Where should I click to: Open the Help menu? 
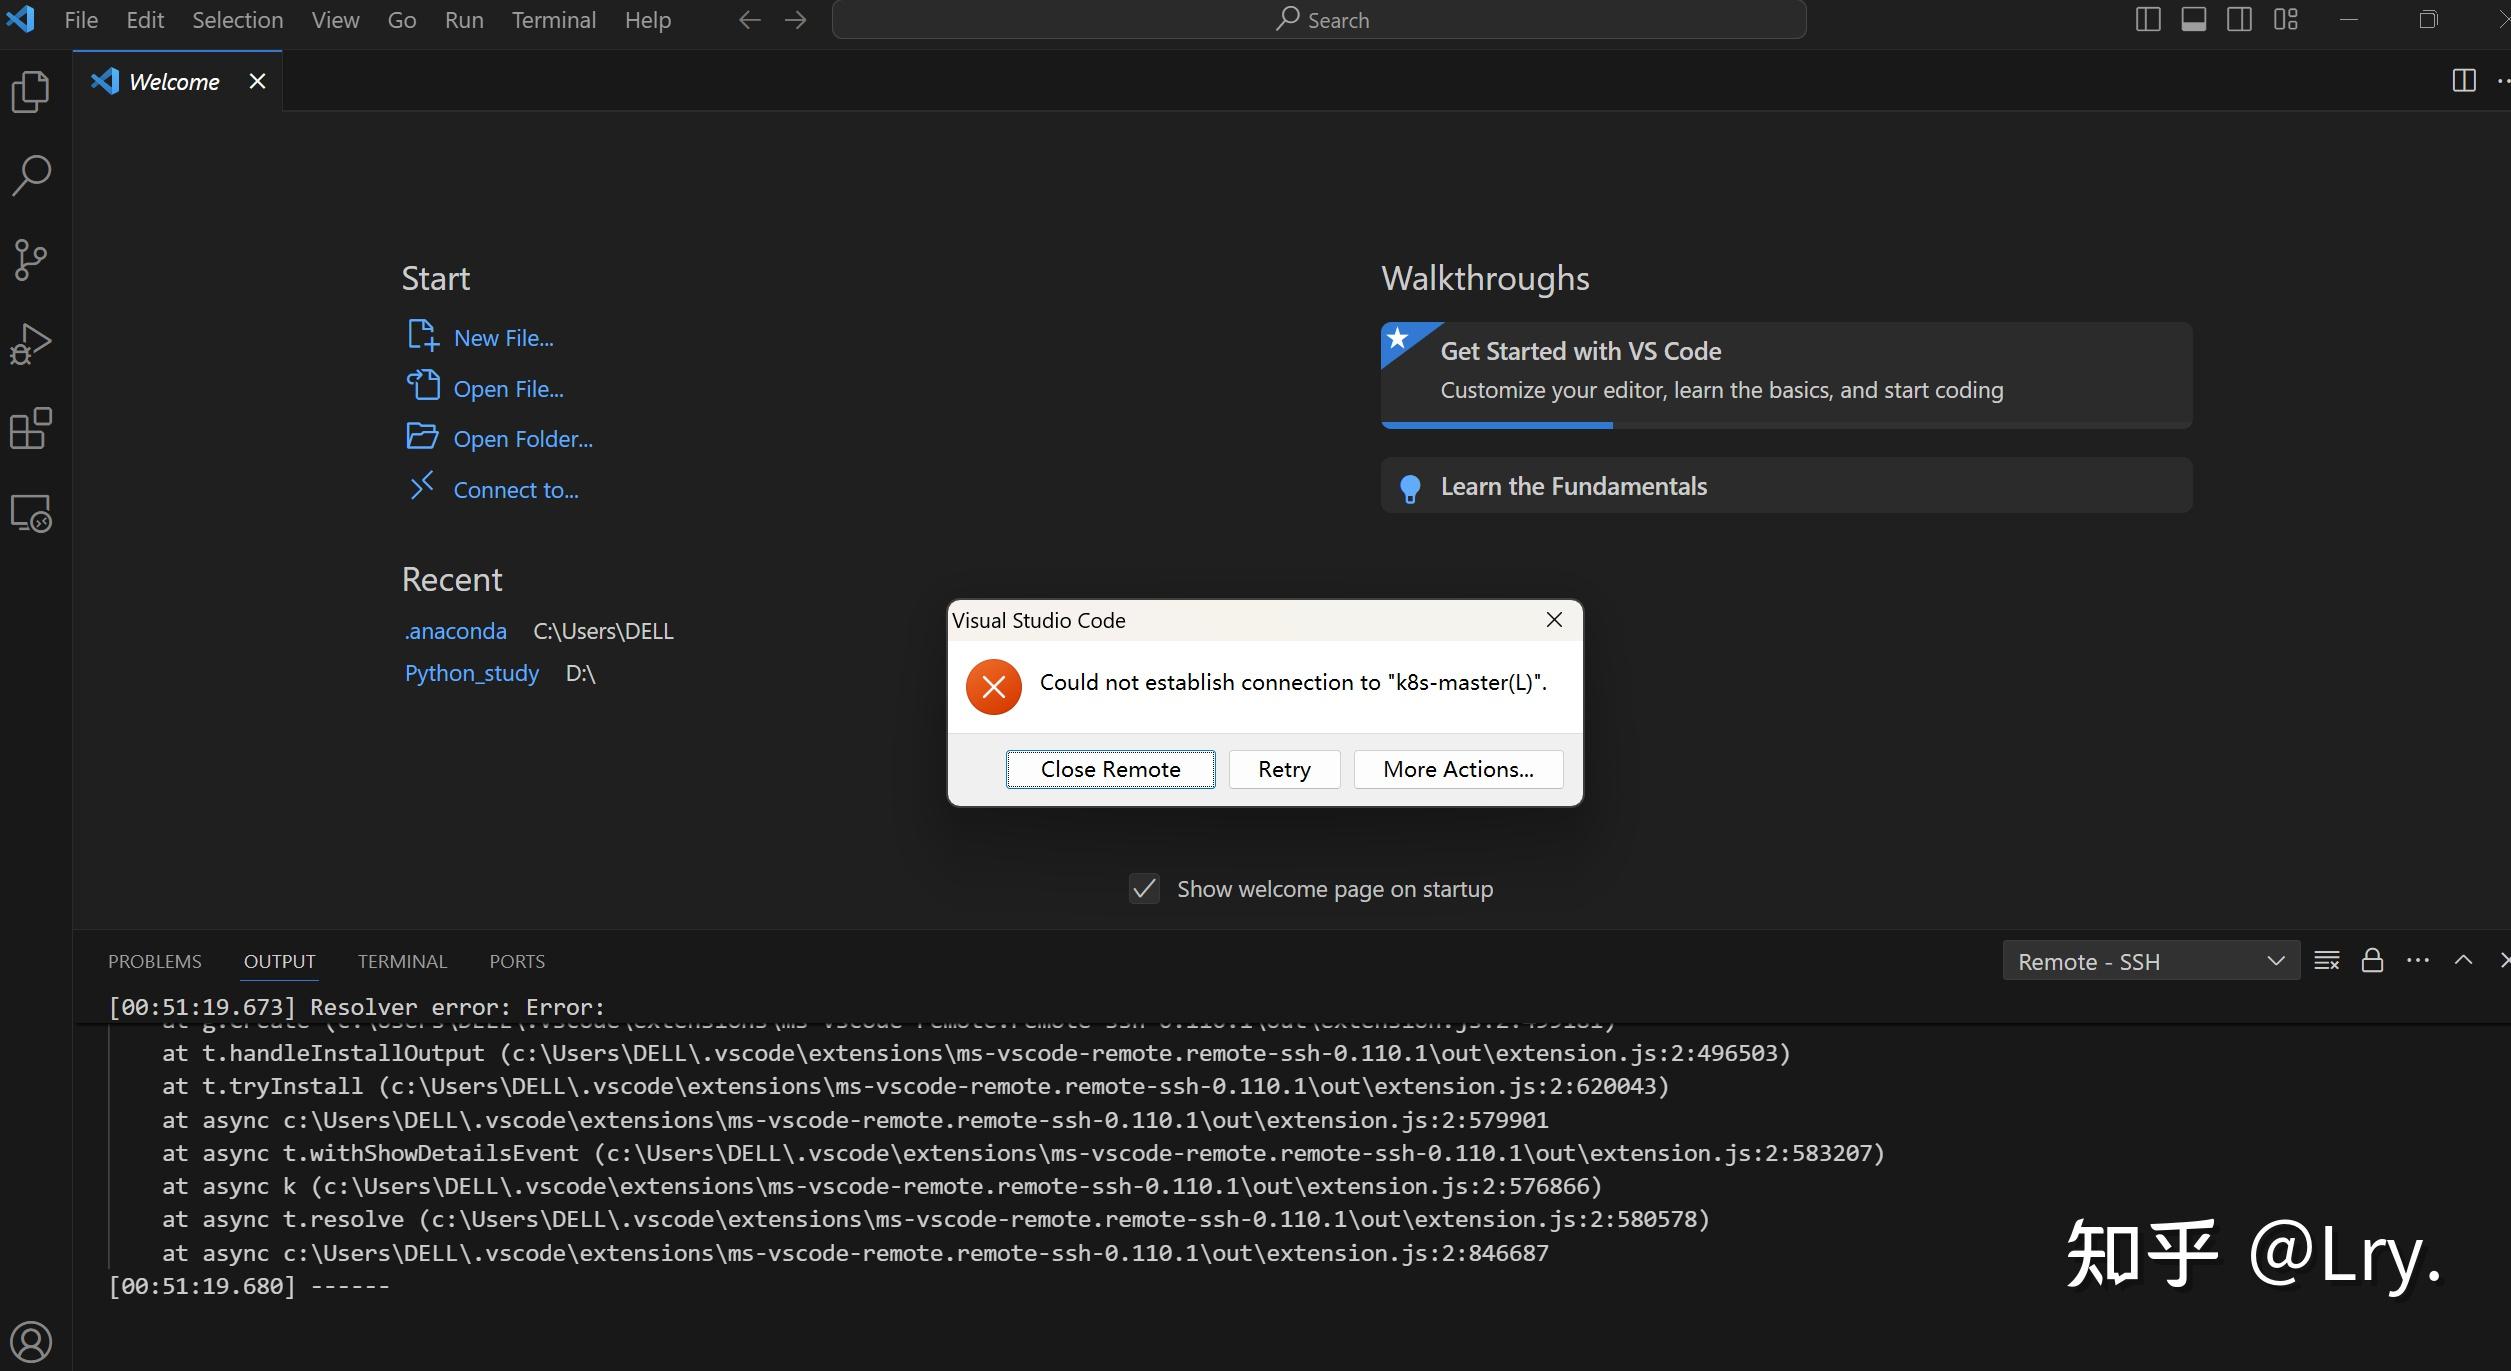coord(647,20)
